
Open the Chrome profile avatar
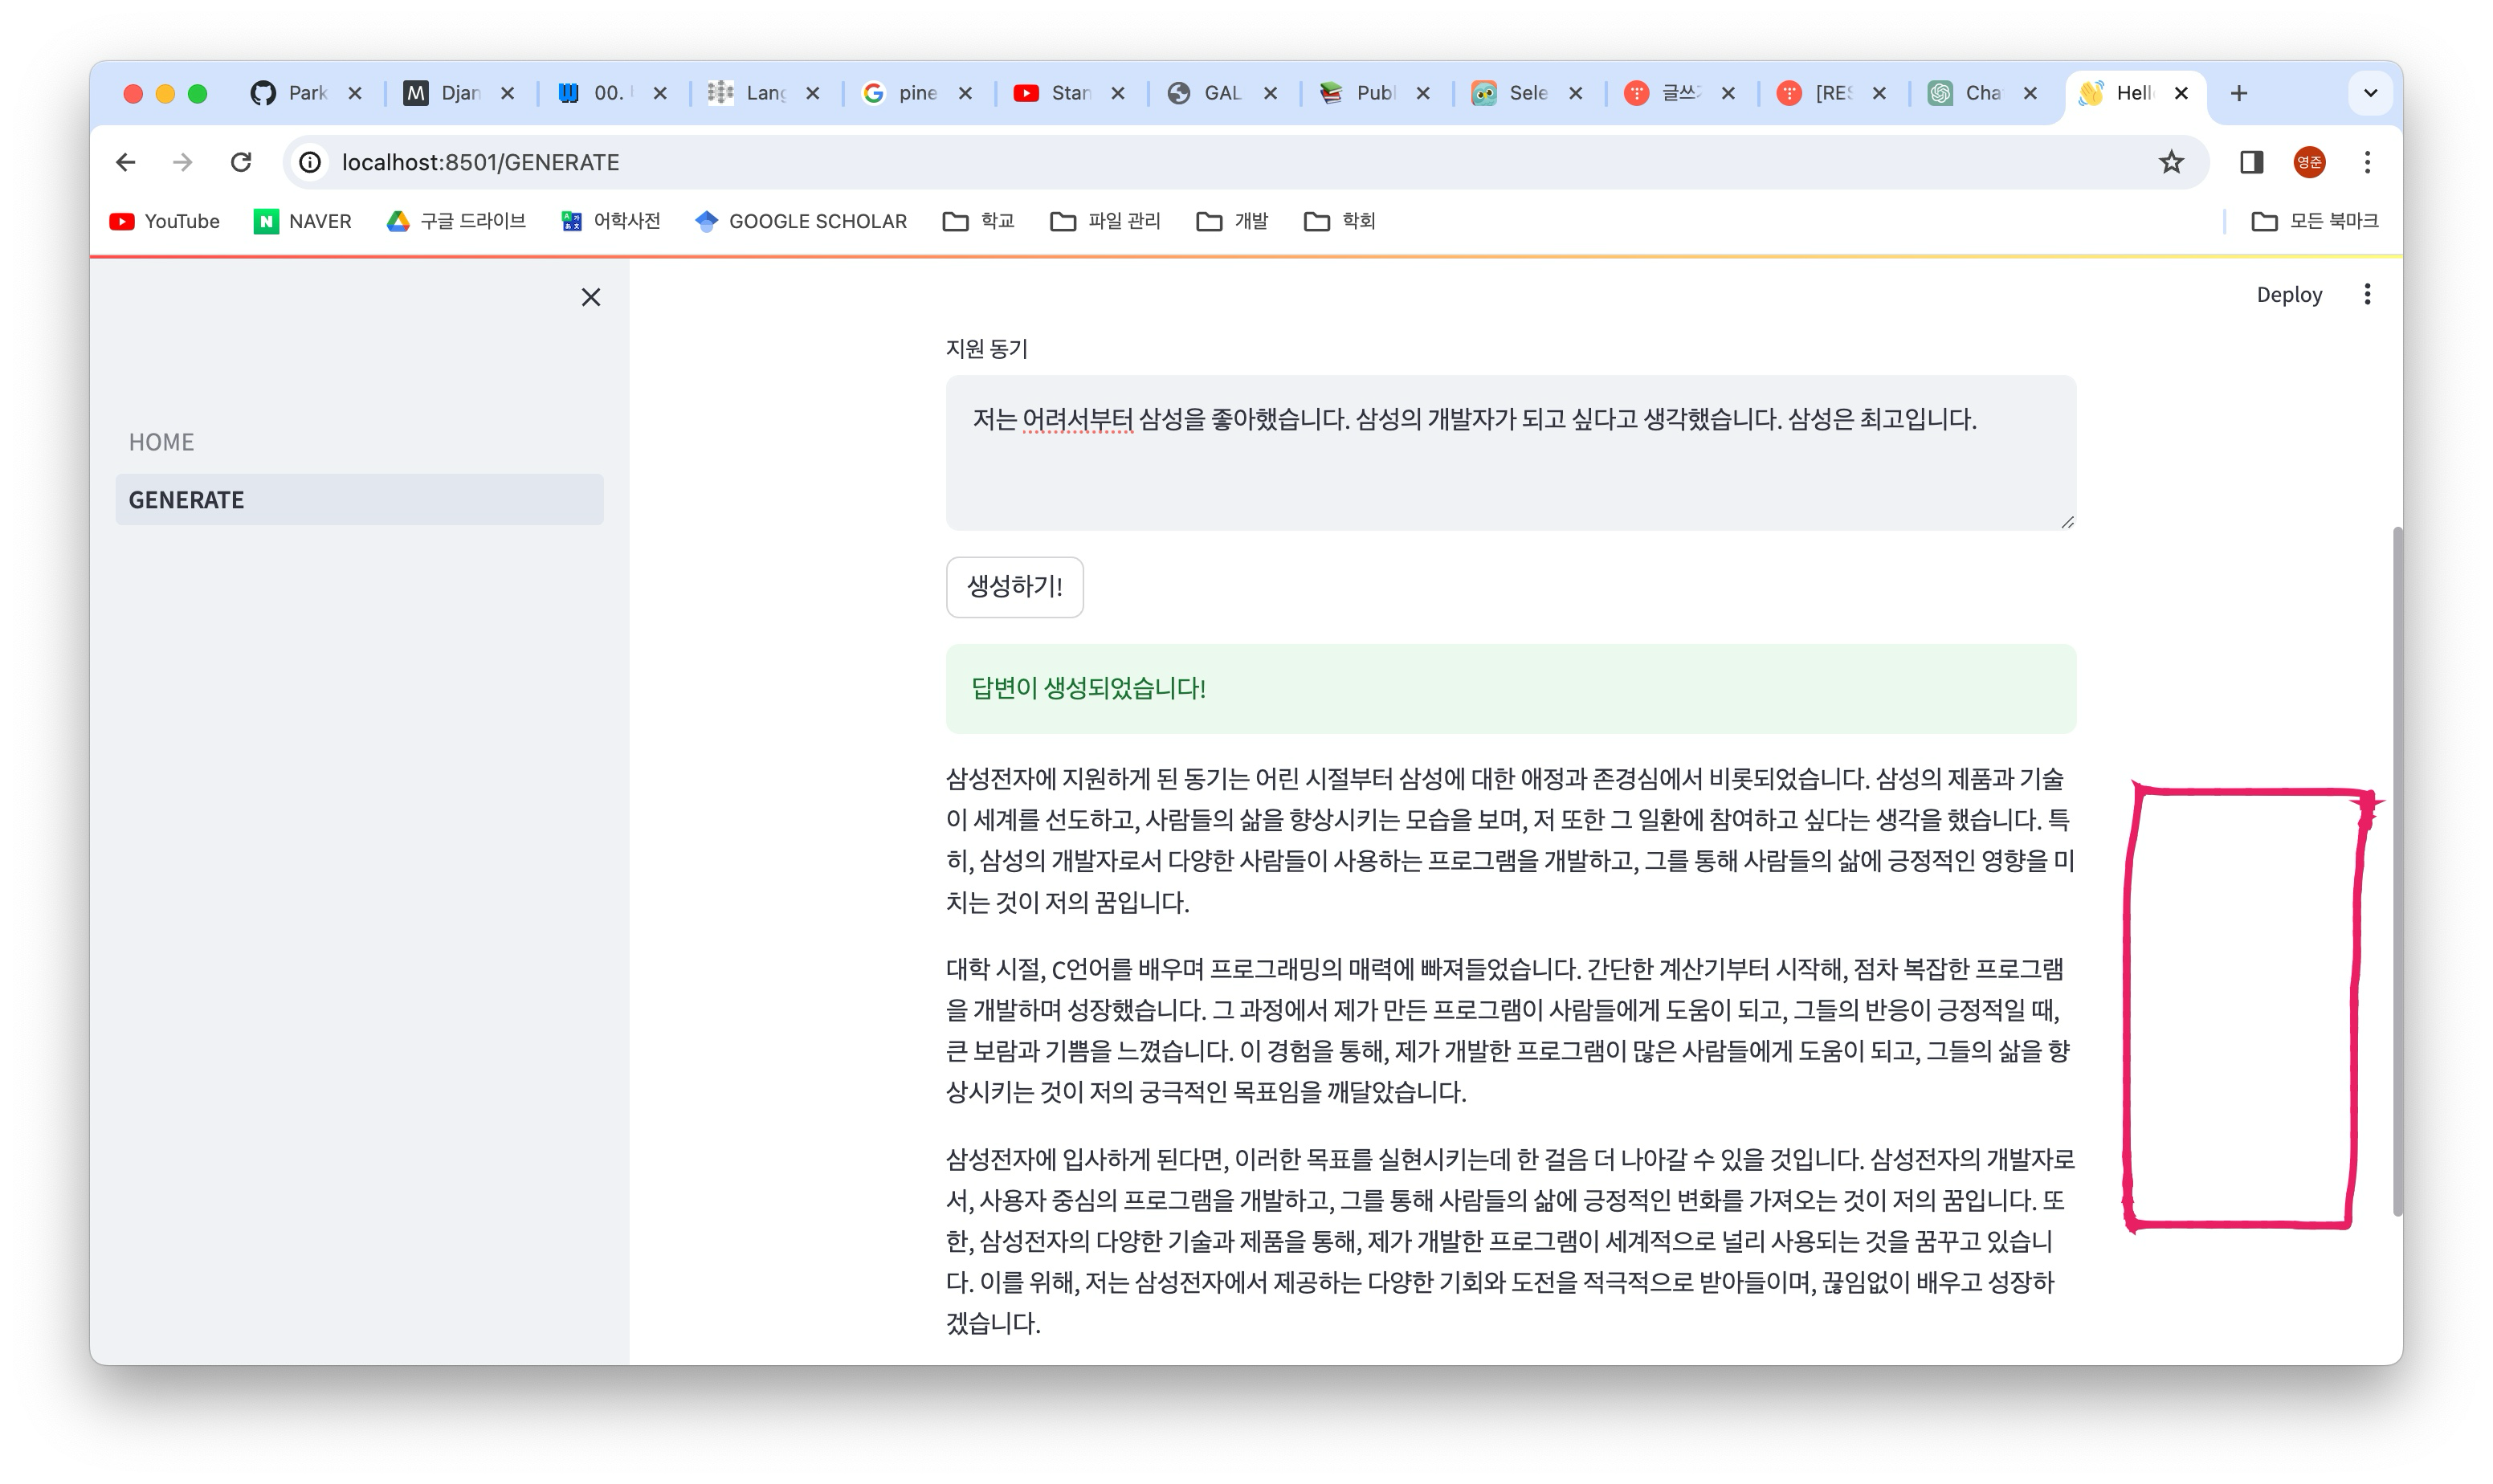(2309, 162)
